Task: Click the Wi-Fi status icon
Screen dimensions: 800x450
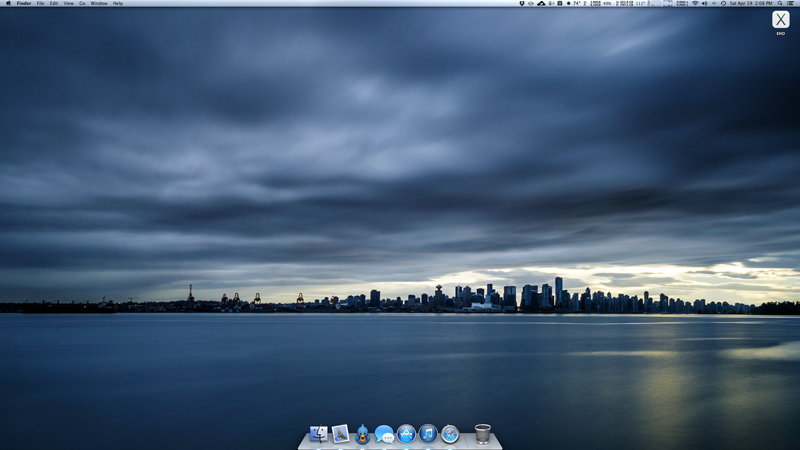Action: [x=695, y=3]
